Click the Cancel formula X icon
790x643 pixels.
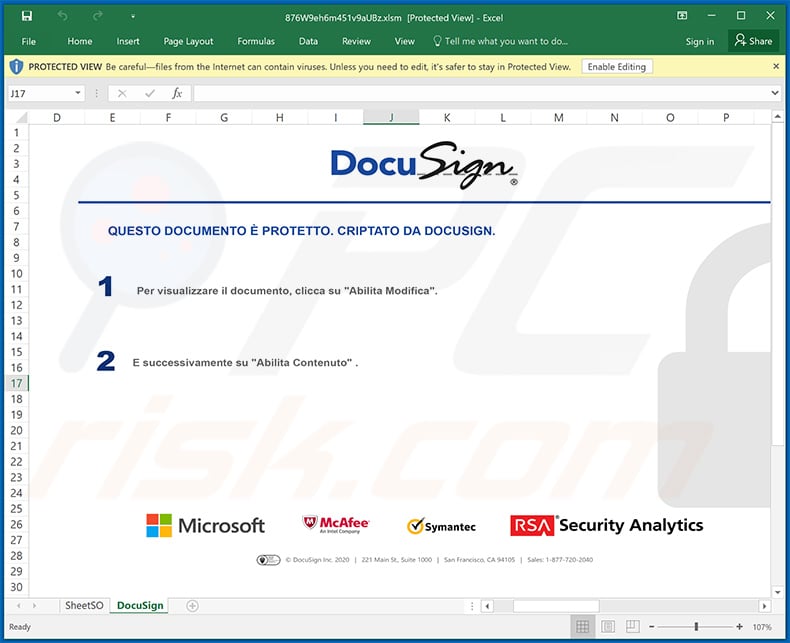tap(122, 93)
